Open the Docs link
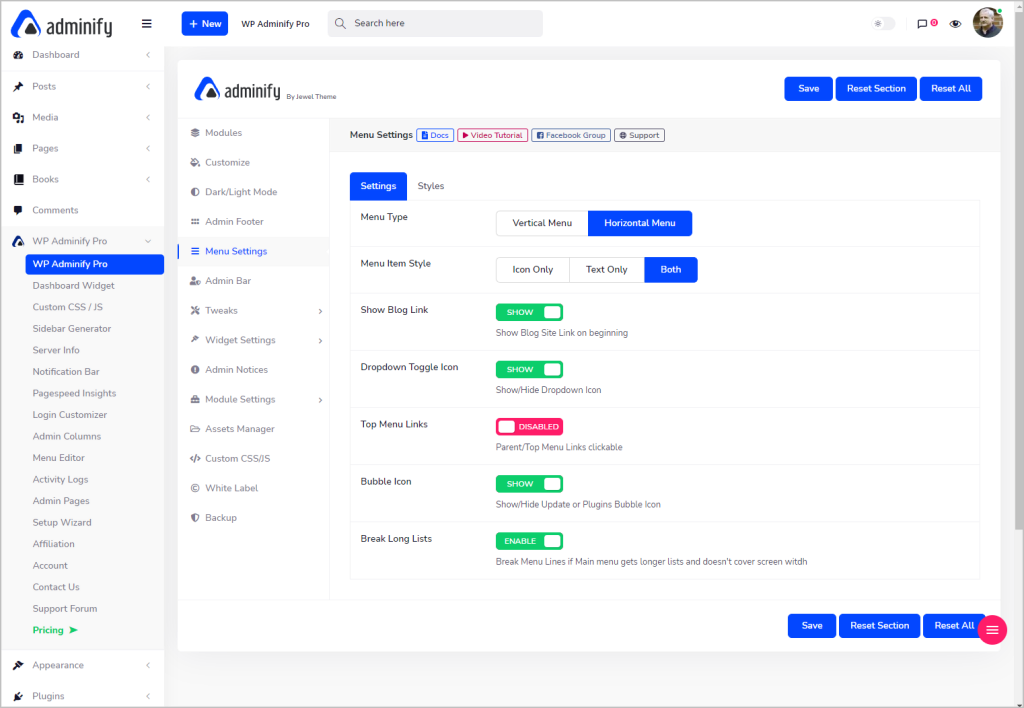This screenshot has height=708, width=1024. click(x=435, y=135)
